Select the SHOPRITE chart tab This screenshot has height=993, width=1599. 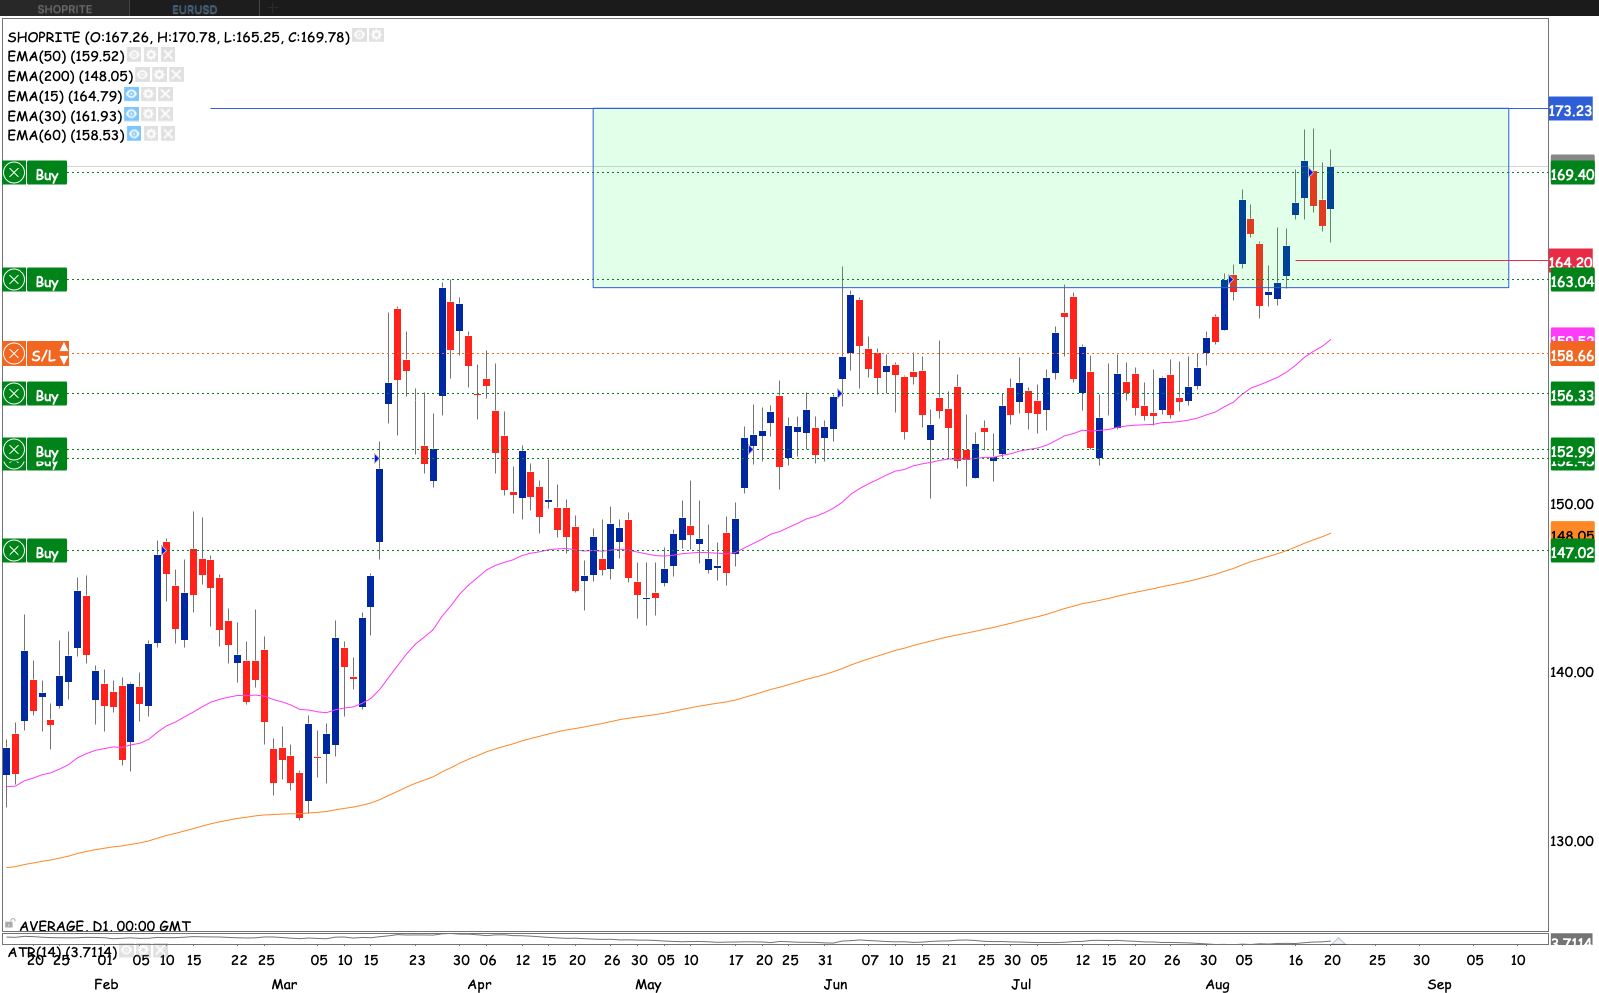[65, 9]
